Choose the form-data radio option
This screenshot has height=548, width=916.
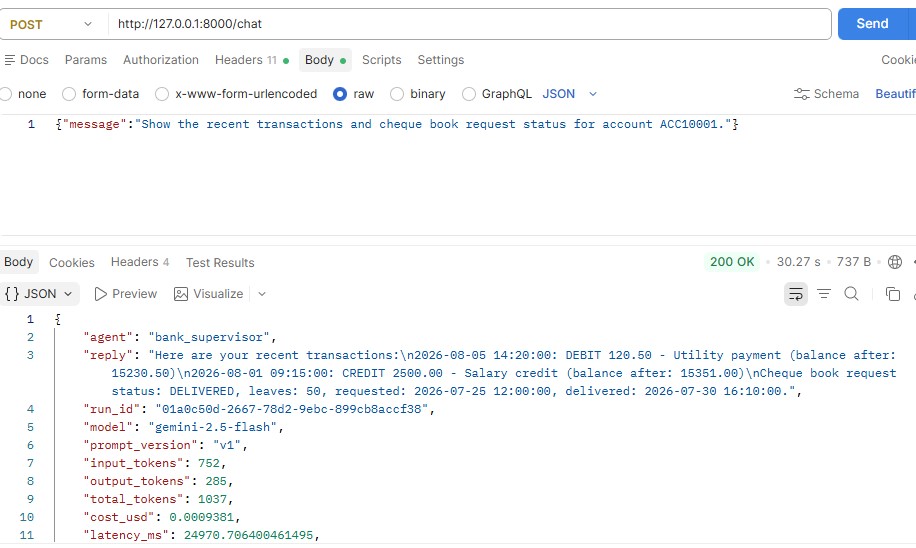coord(69,94)
